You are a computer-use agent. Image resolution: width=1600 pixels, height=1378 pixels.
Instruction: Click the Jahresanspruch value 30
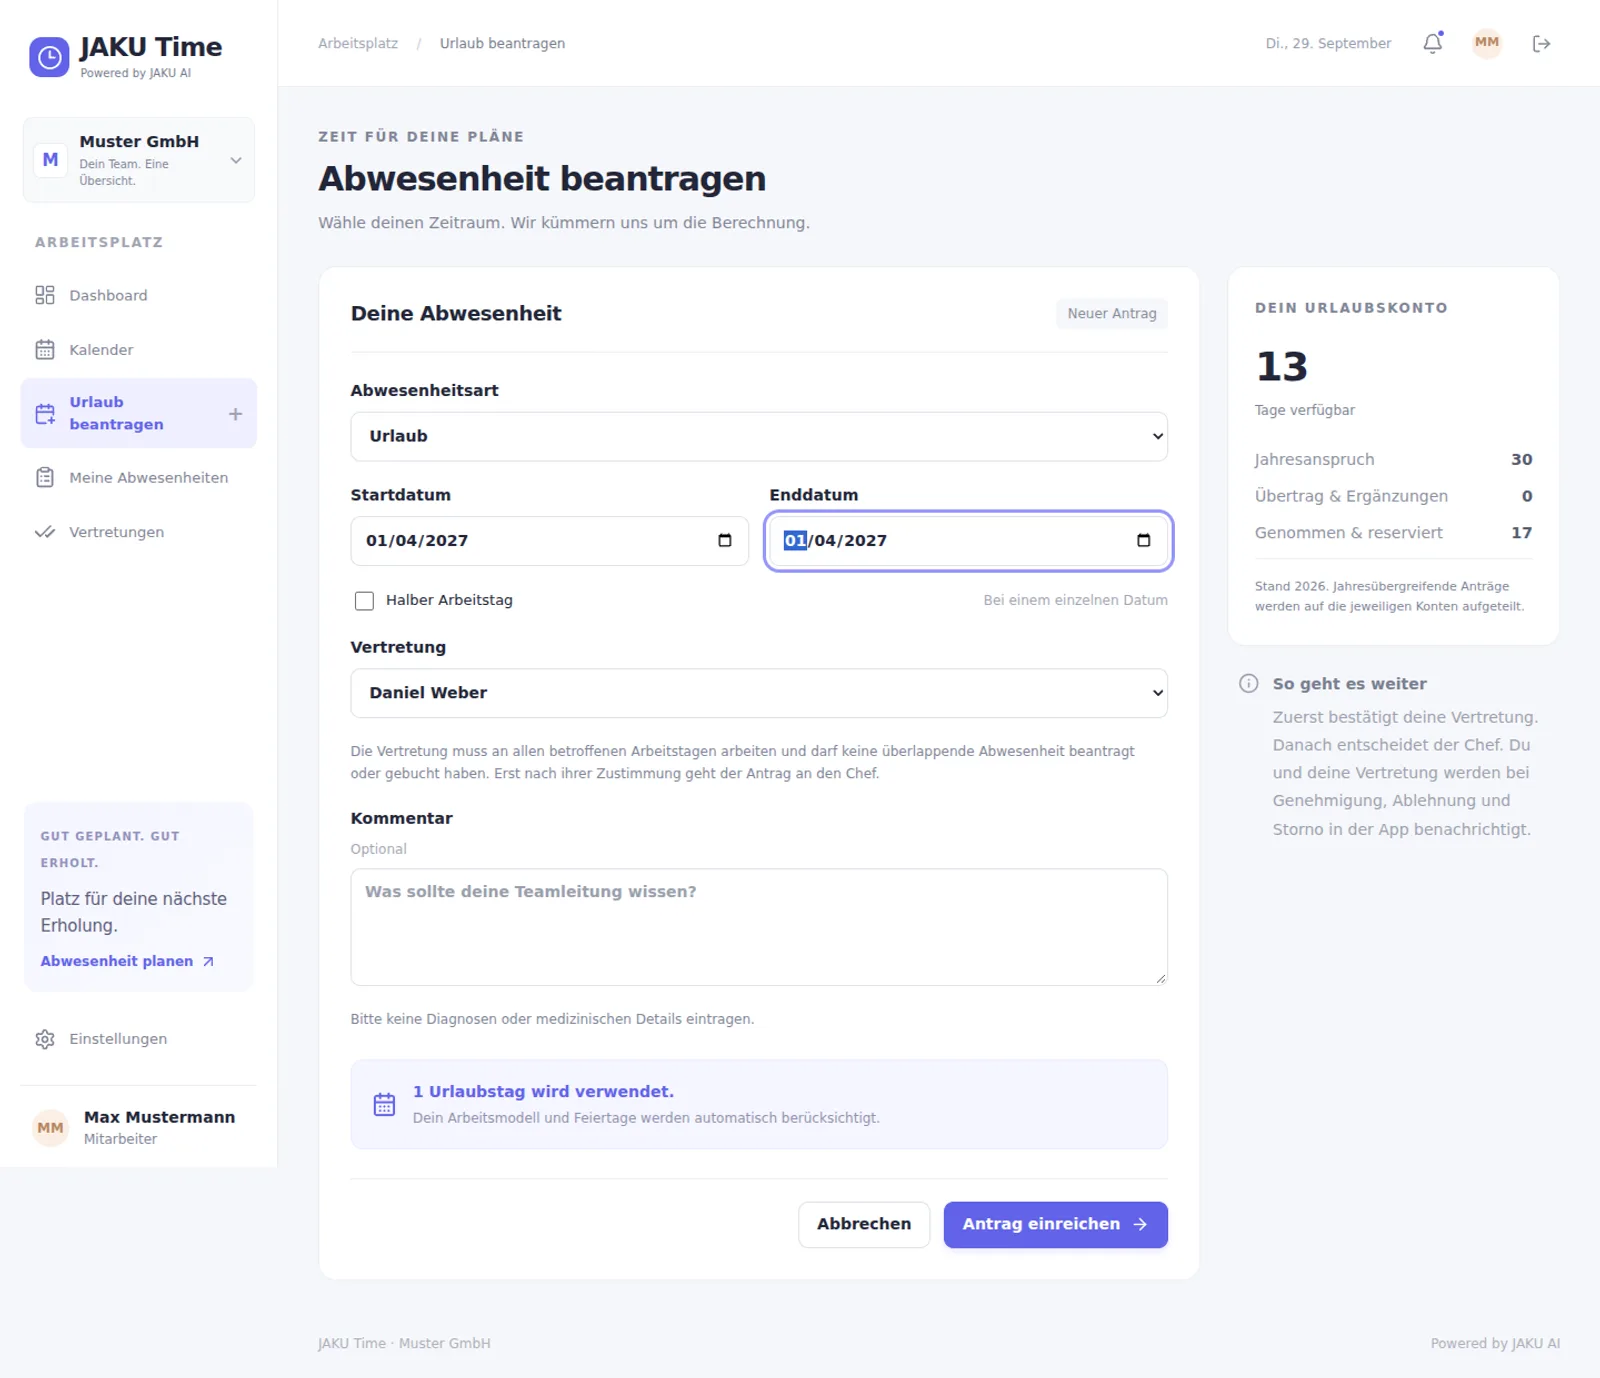[1521, 460]
